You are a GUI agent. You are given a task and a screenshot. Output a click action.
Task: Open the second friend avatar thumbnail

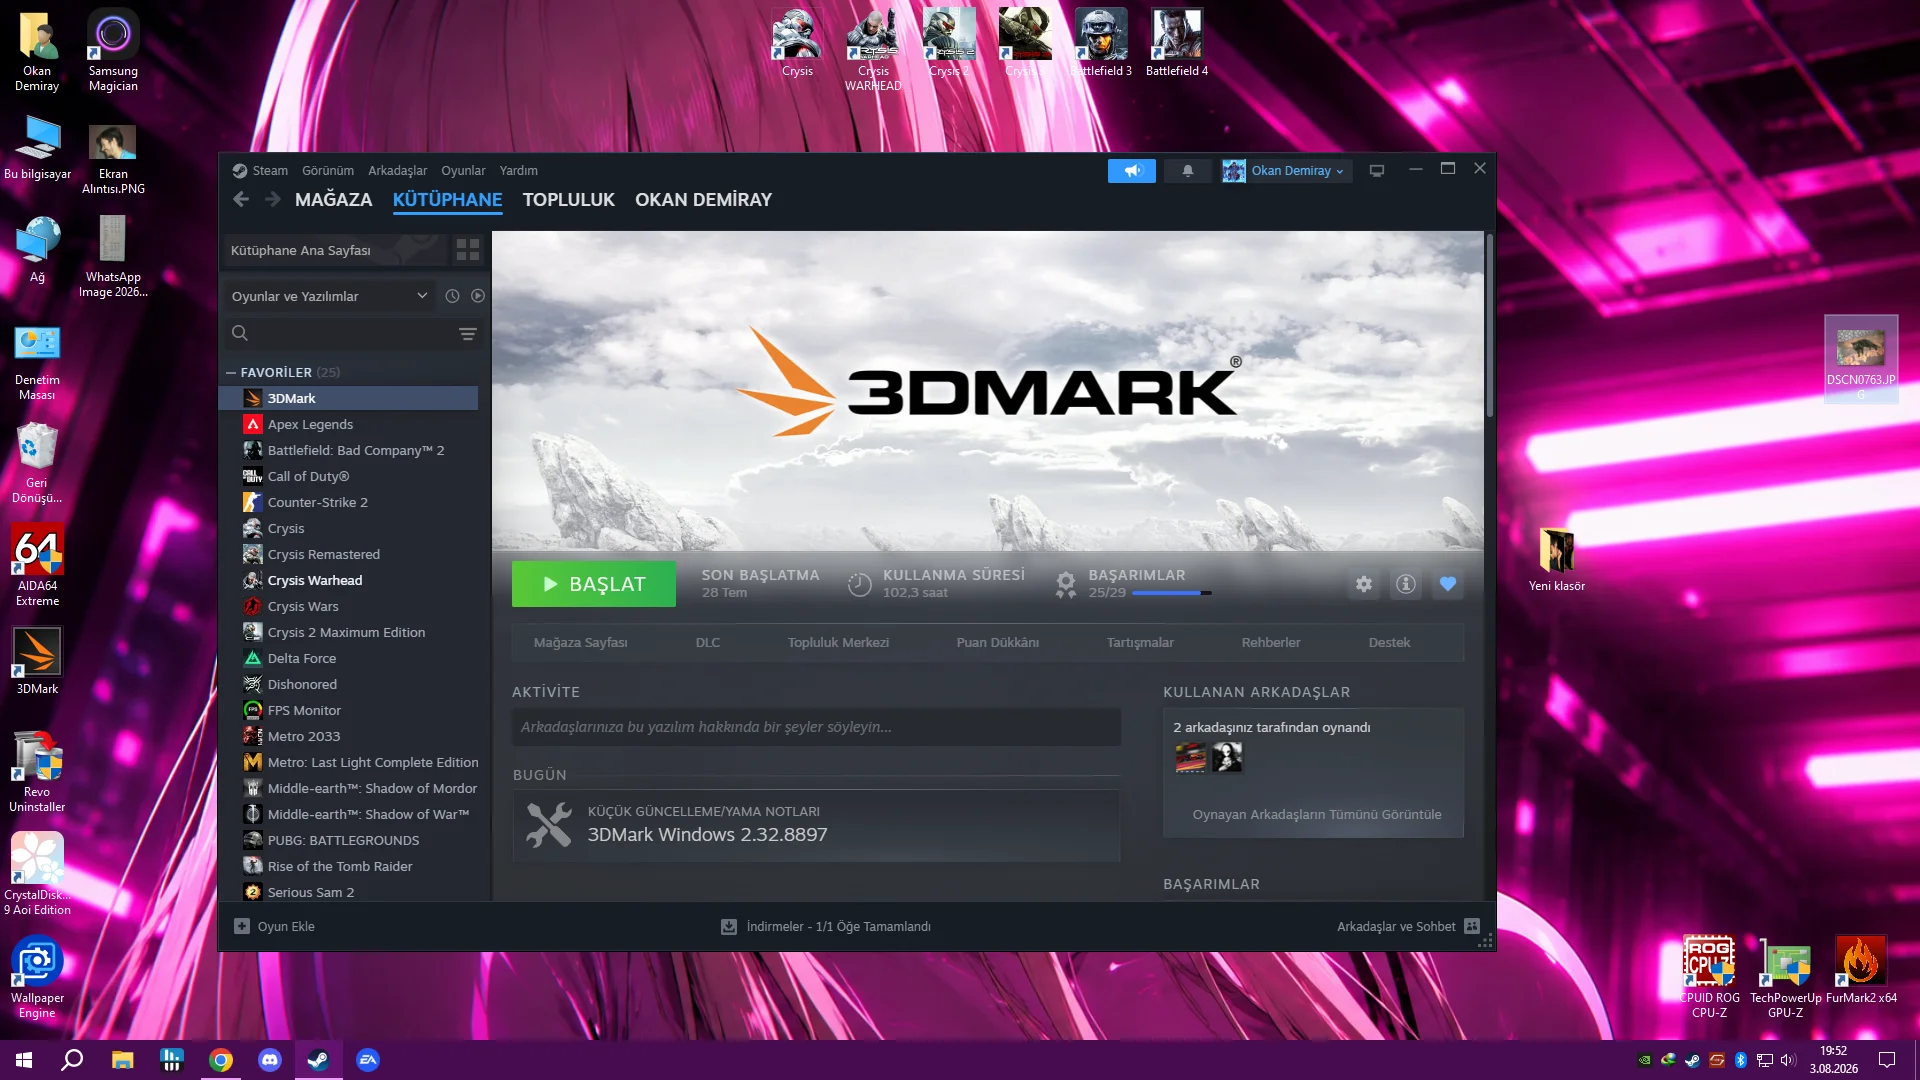click(1227, 757)
